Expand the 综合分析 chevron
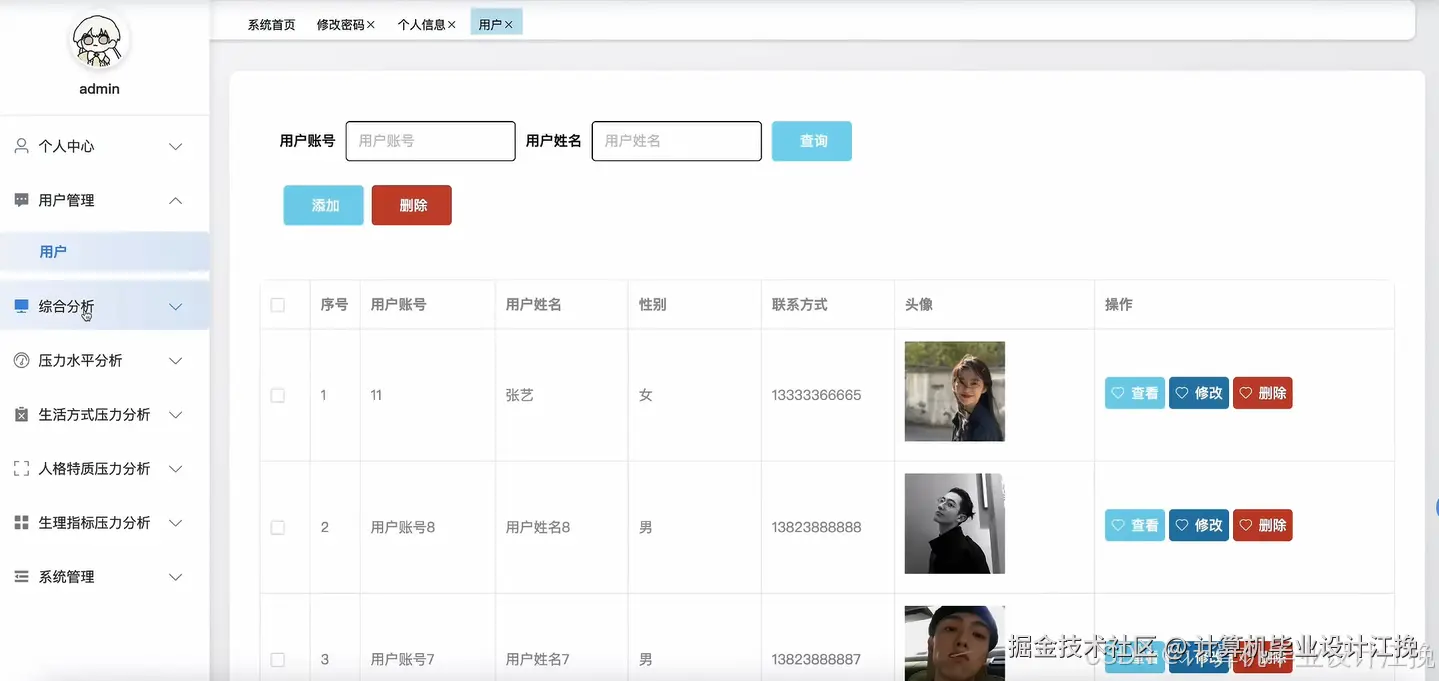1439x681 pixels. click(176, 306)
